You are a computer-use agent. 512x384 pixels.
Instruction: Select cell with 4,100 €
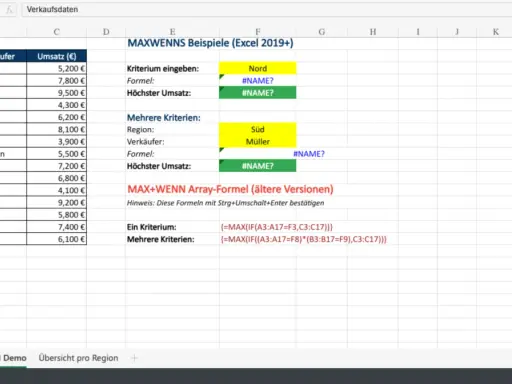click(57, 190)
